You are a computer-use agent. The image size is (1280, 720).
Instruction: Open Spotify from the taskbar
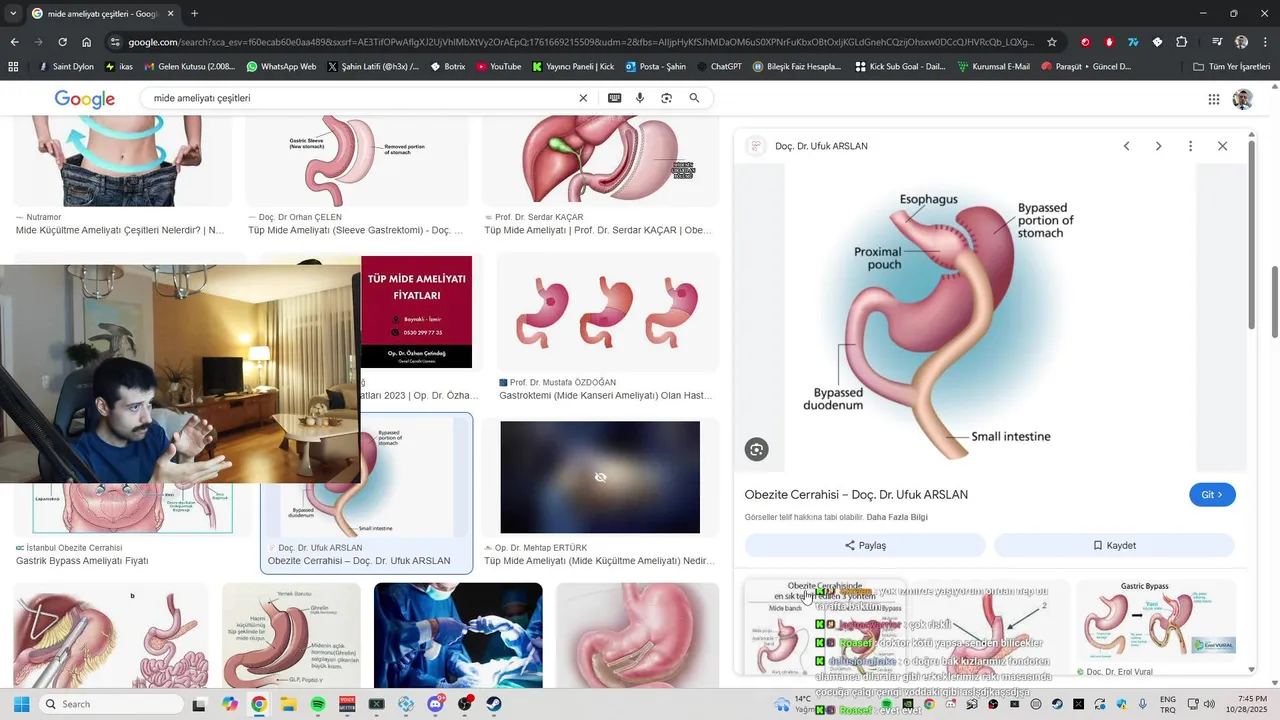(x=317, y=704)
